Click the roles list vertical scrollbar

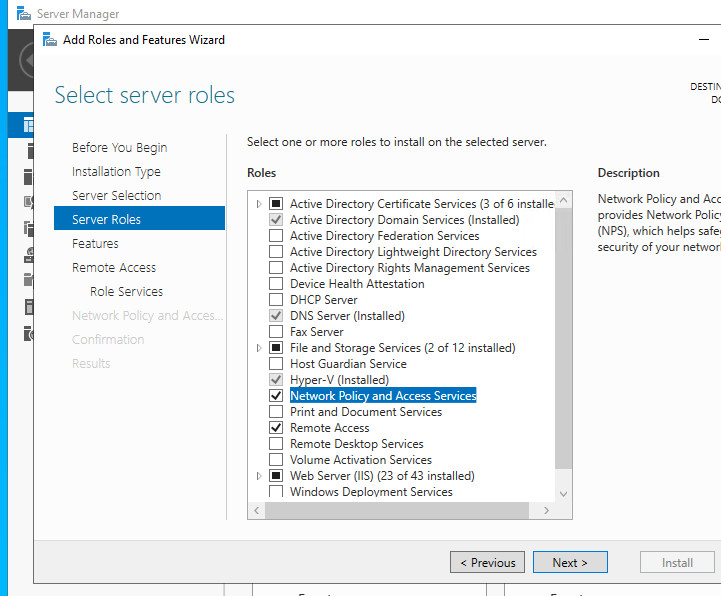[x=563, y=330]
